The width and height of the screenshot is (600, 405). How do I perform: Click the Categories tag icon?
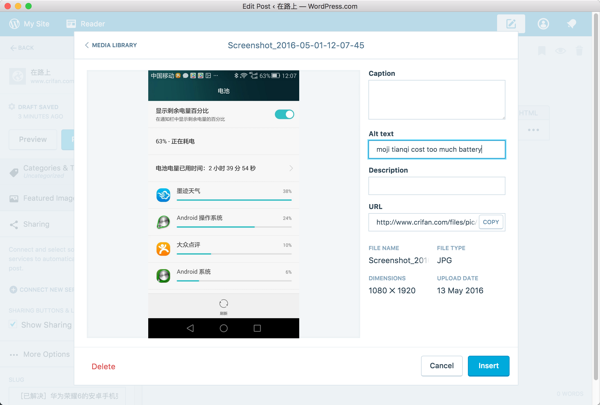coord(14,172)
